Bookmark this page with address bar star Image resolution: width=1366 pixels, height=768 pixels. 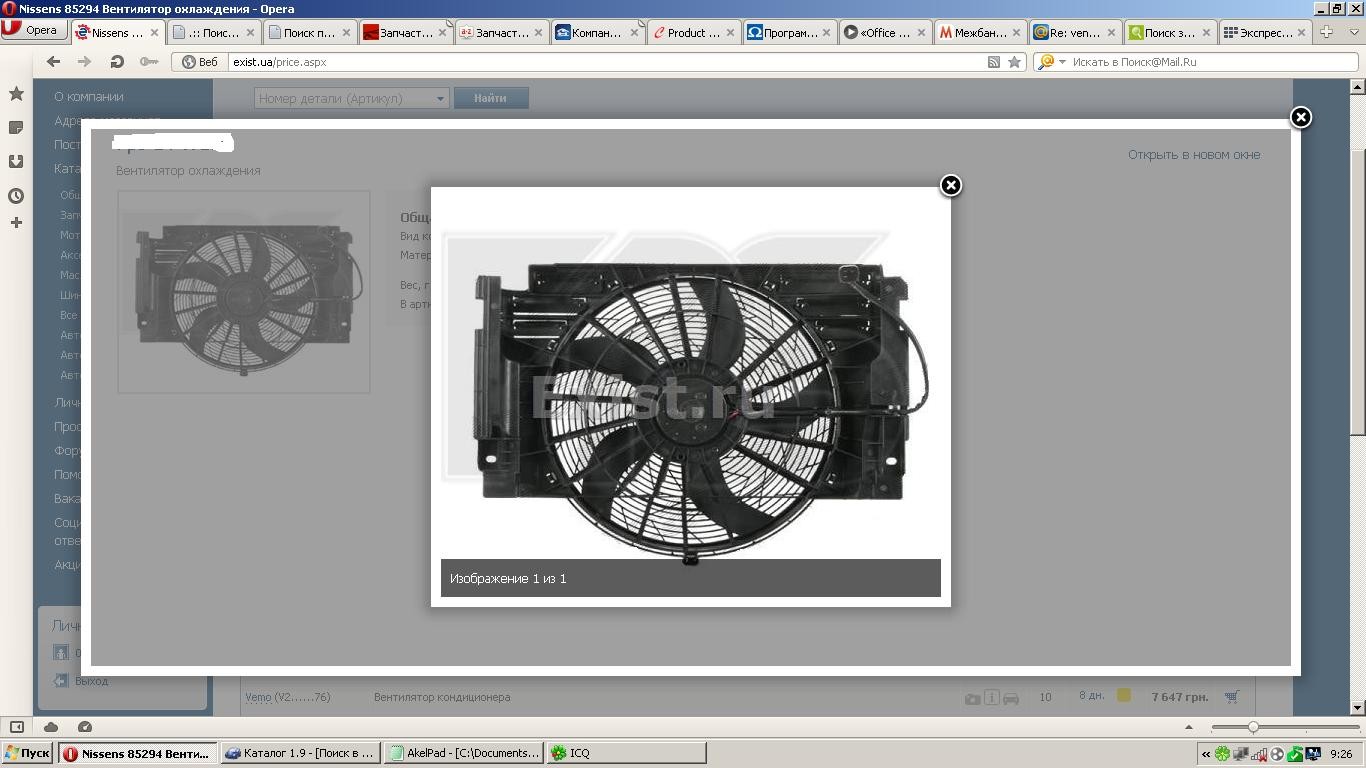1014,62
